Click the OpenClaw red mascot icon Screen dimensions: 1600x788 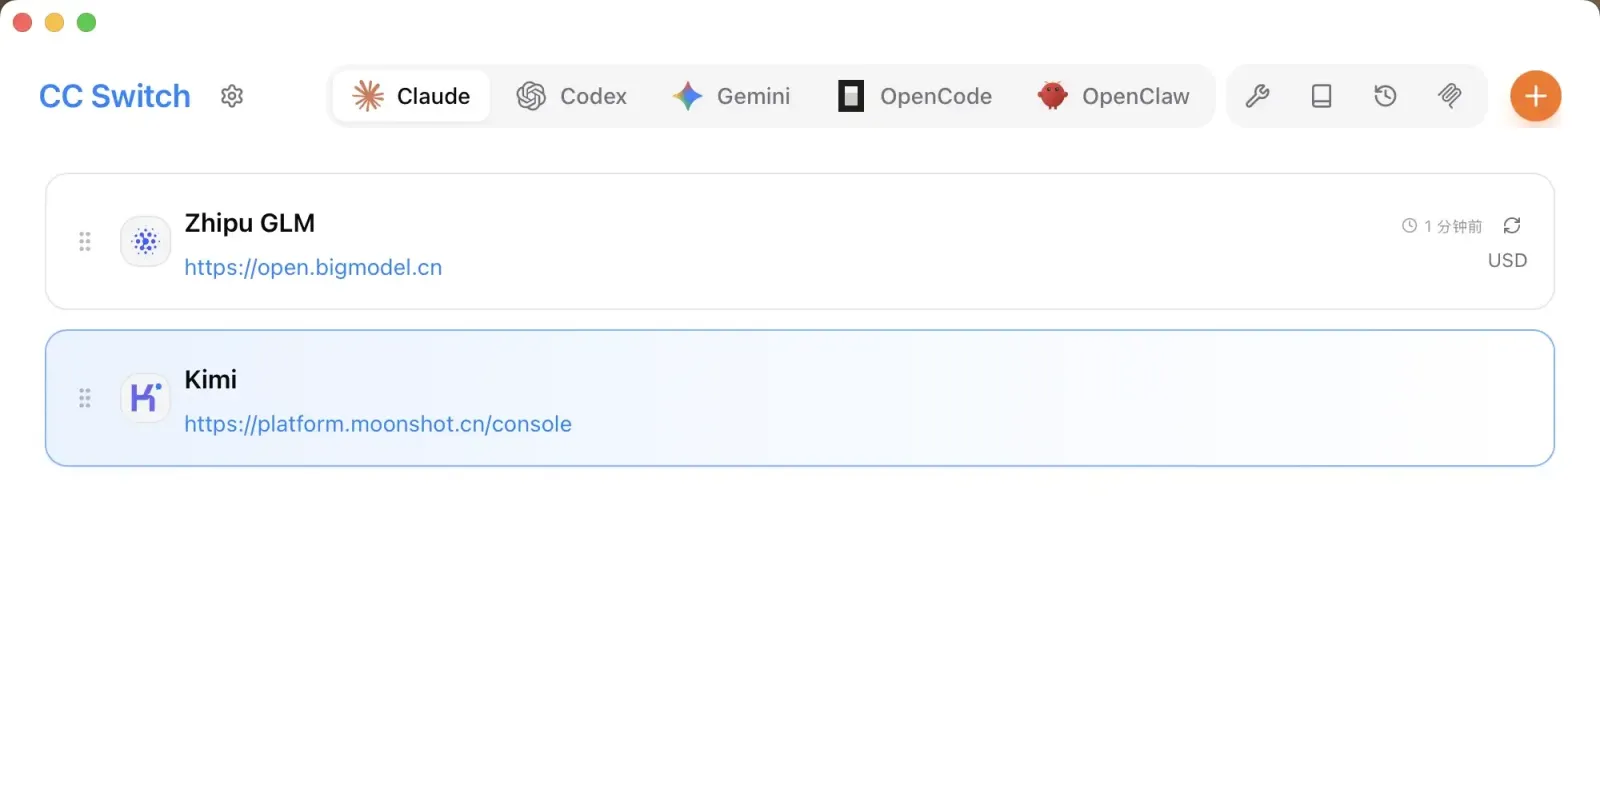(x=1052, y=96)
